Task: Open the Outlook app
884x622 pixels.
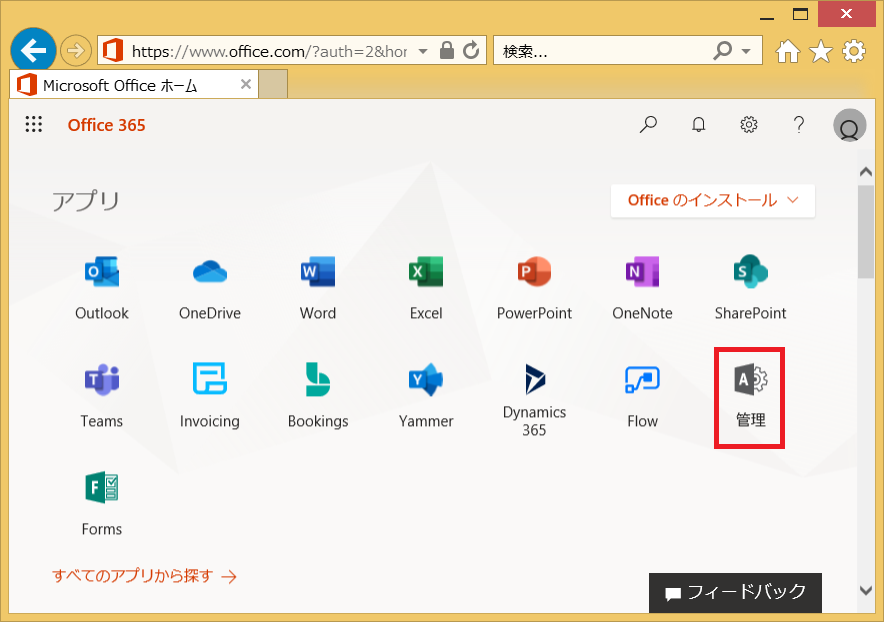Action: pyautogui.click(x=102, y=289)
